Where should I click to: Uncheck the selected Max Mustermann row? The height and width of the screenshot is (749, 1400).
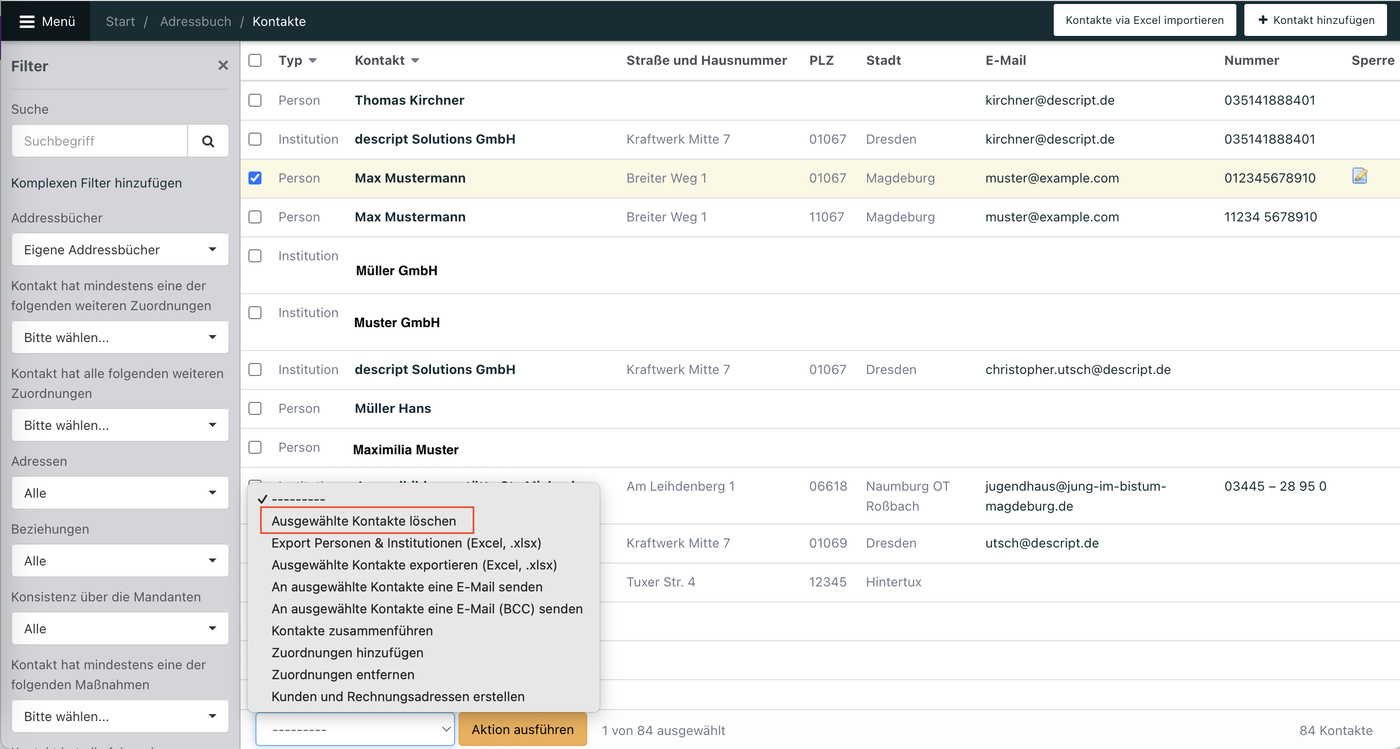pos(255,178)
